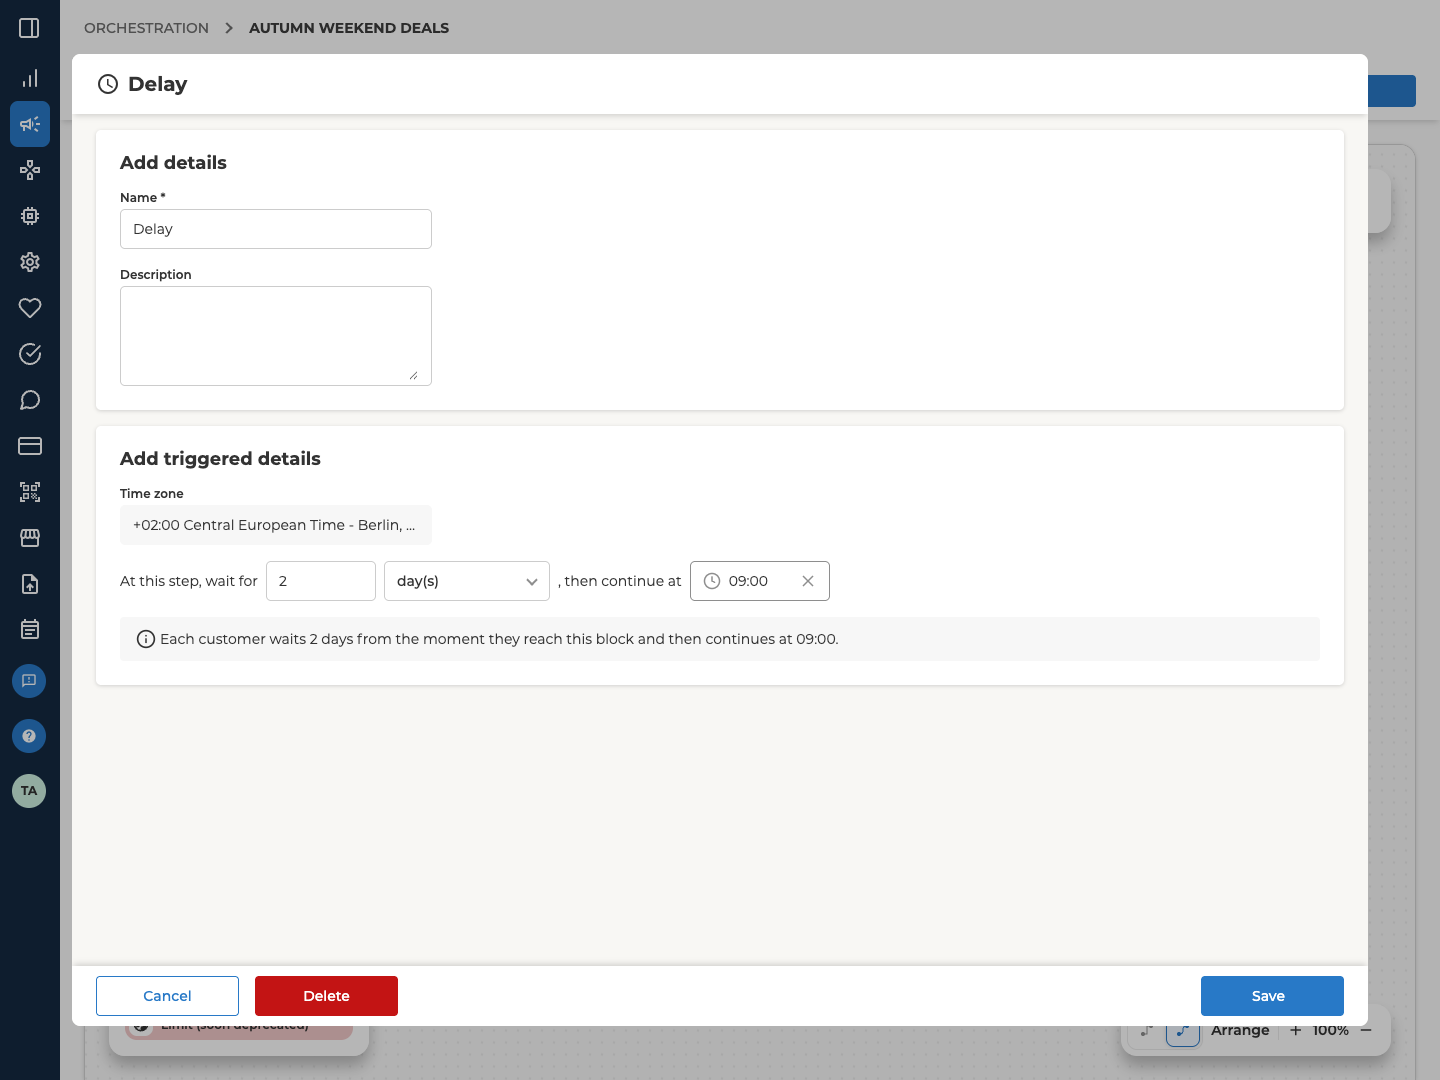Image resolution: width=1440 pixels, height=1080 pixels.
Task: Open the file upload icon
Action: point(30,584)
